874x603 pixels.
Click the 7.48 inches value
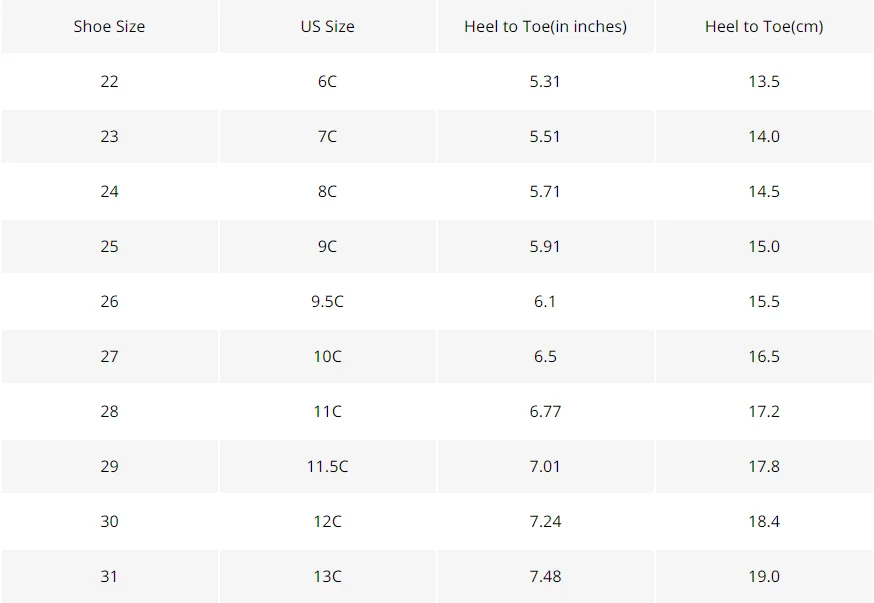pos(545,576)
